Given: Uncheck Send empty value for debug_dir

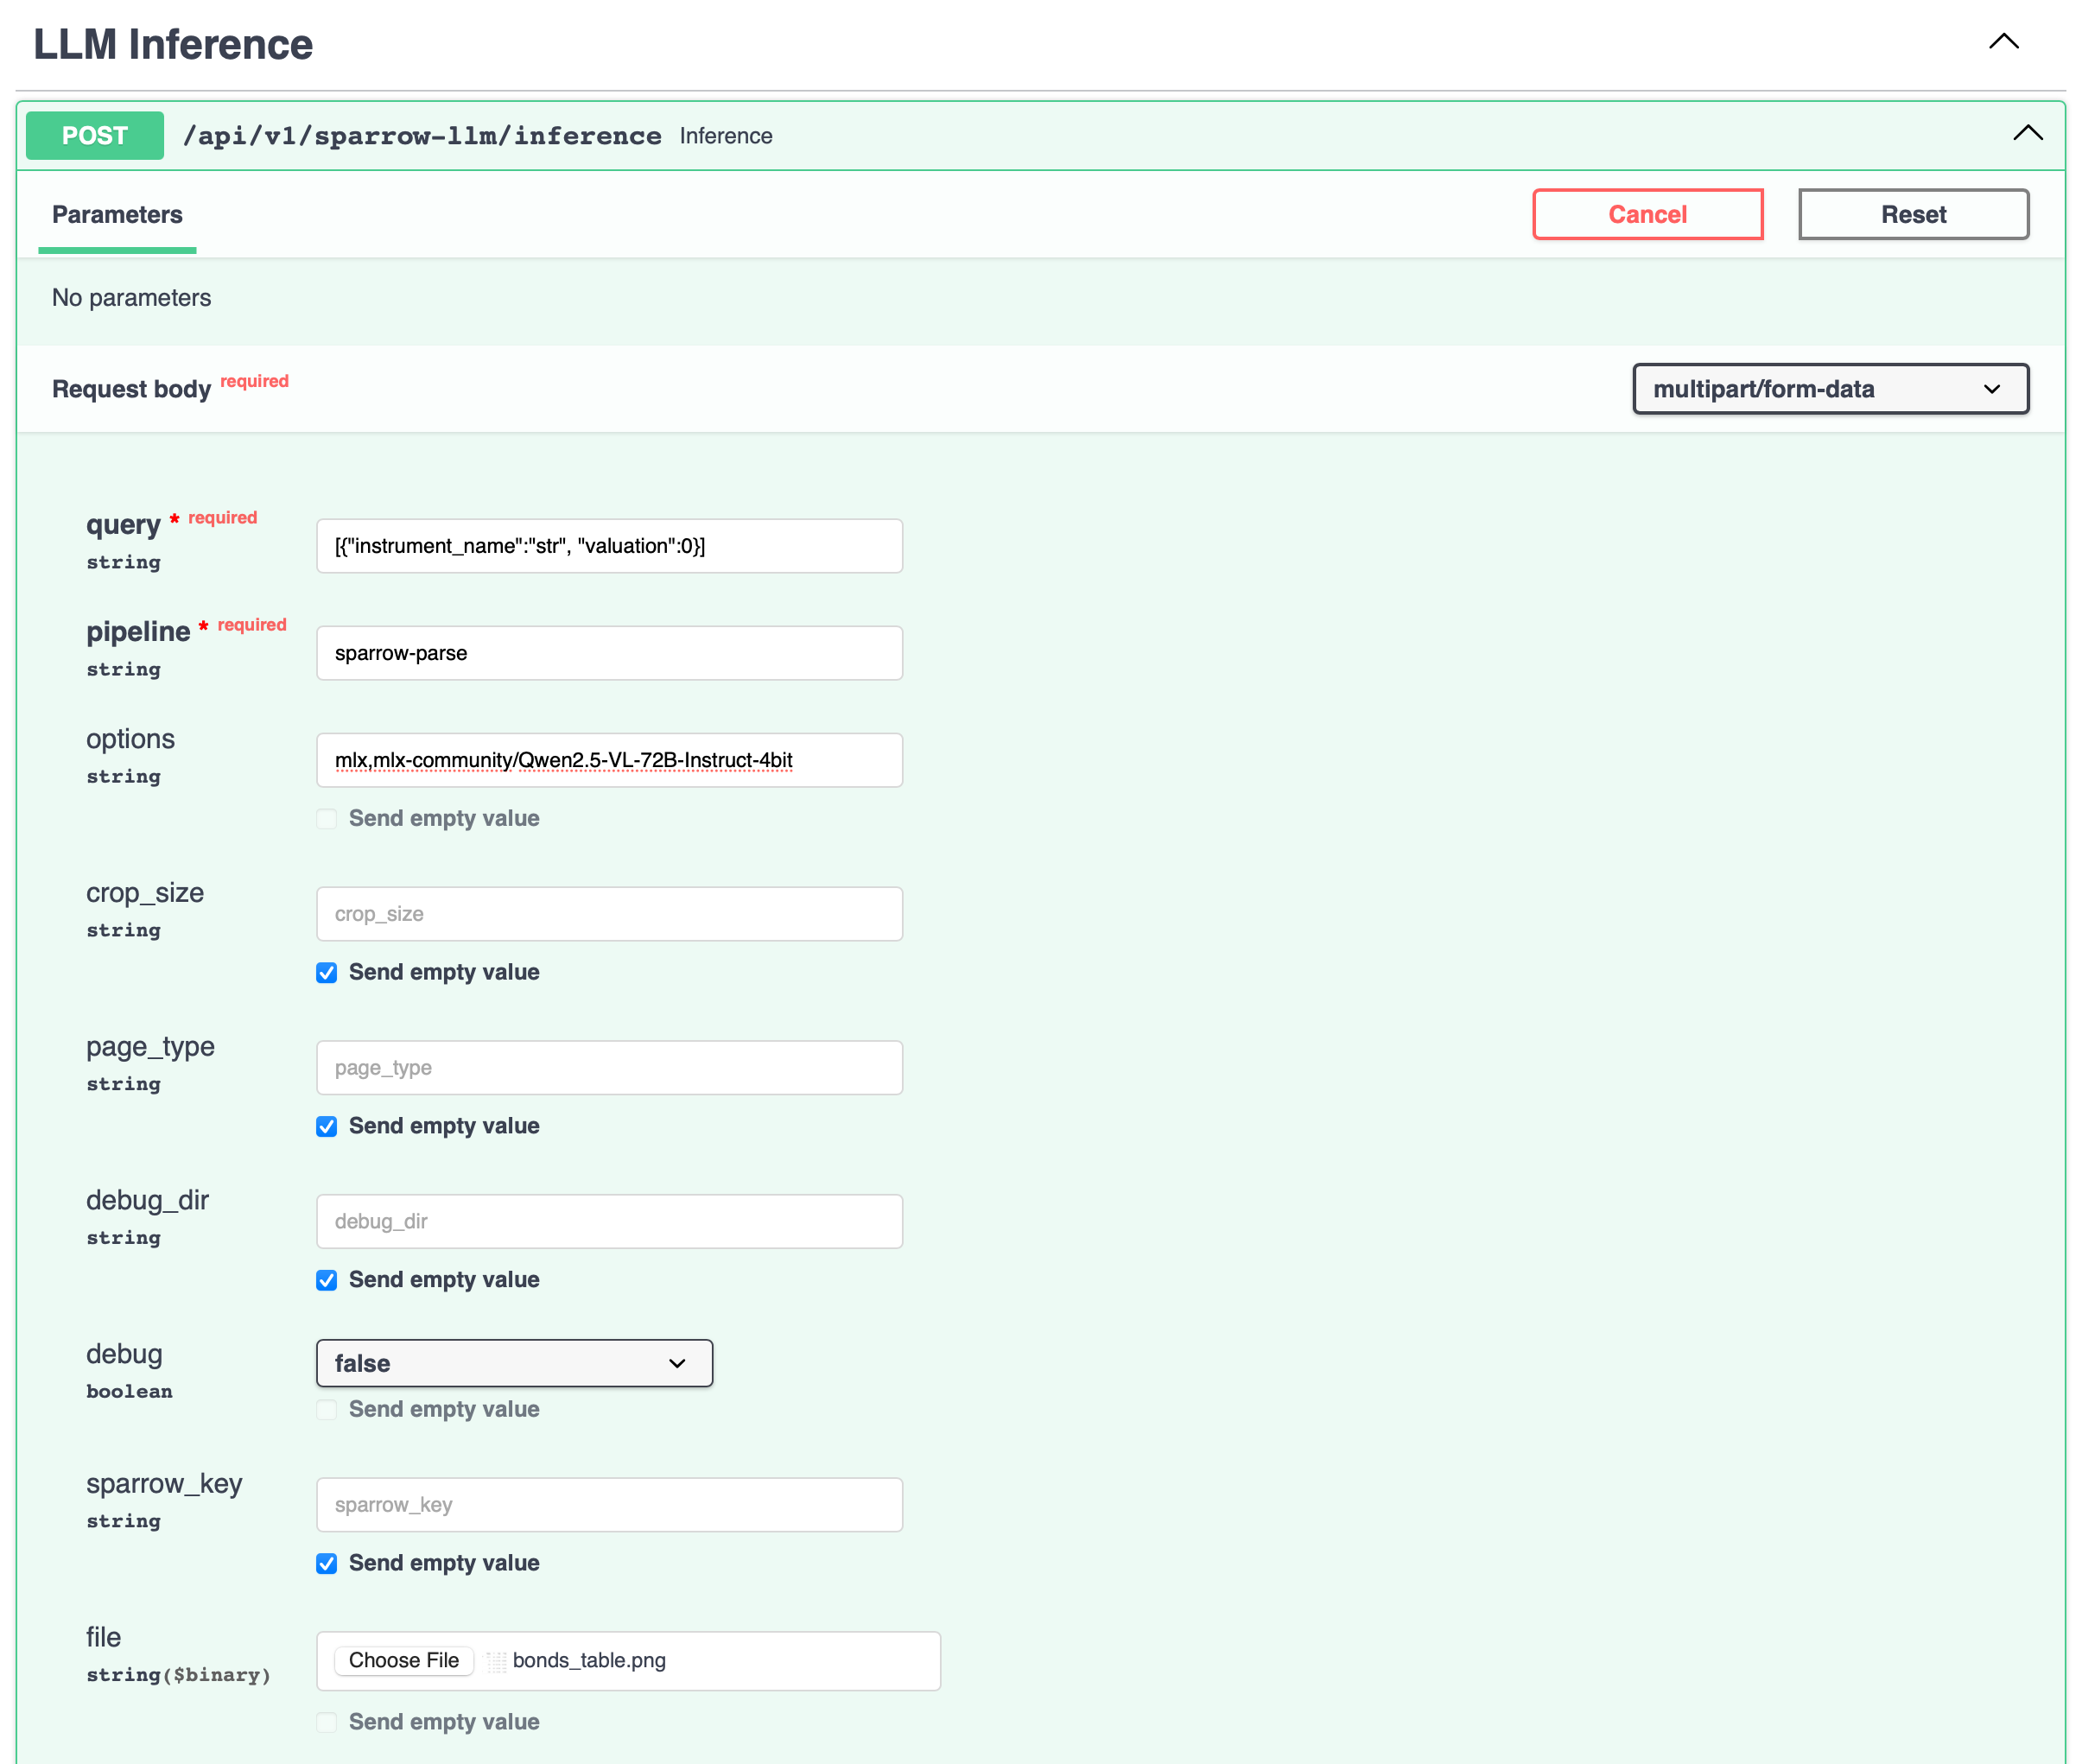Looking at the screenshot, I should point(327,1280).
